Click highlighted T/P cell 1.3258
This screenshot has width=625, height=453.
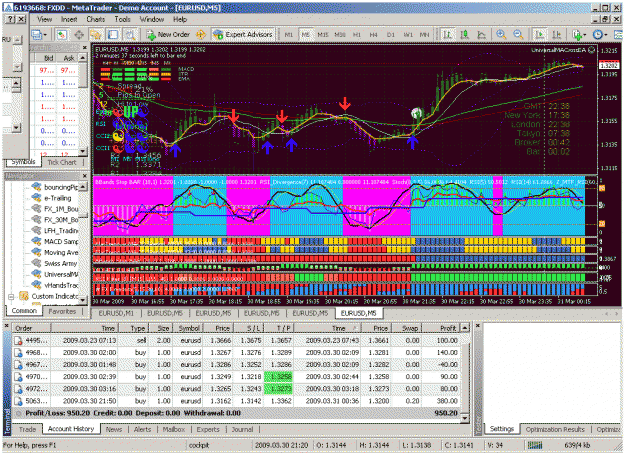point(281,376)
